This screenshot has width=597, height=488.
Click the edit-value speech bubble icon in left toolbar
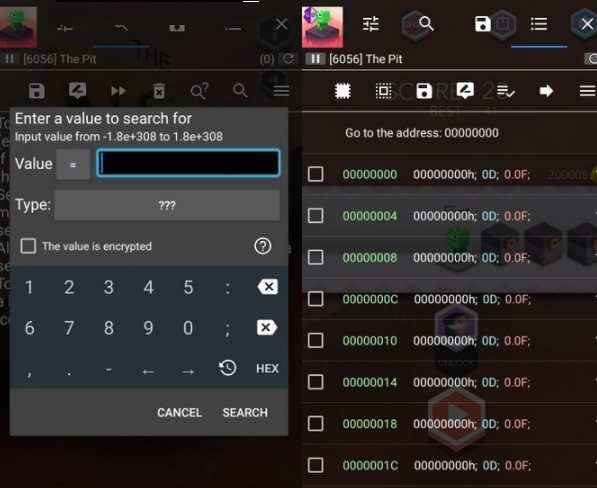pos(77,91)
